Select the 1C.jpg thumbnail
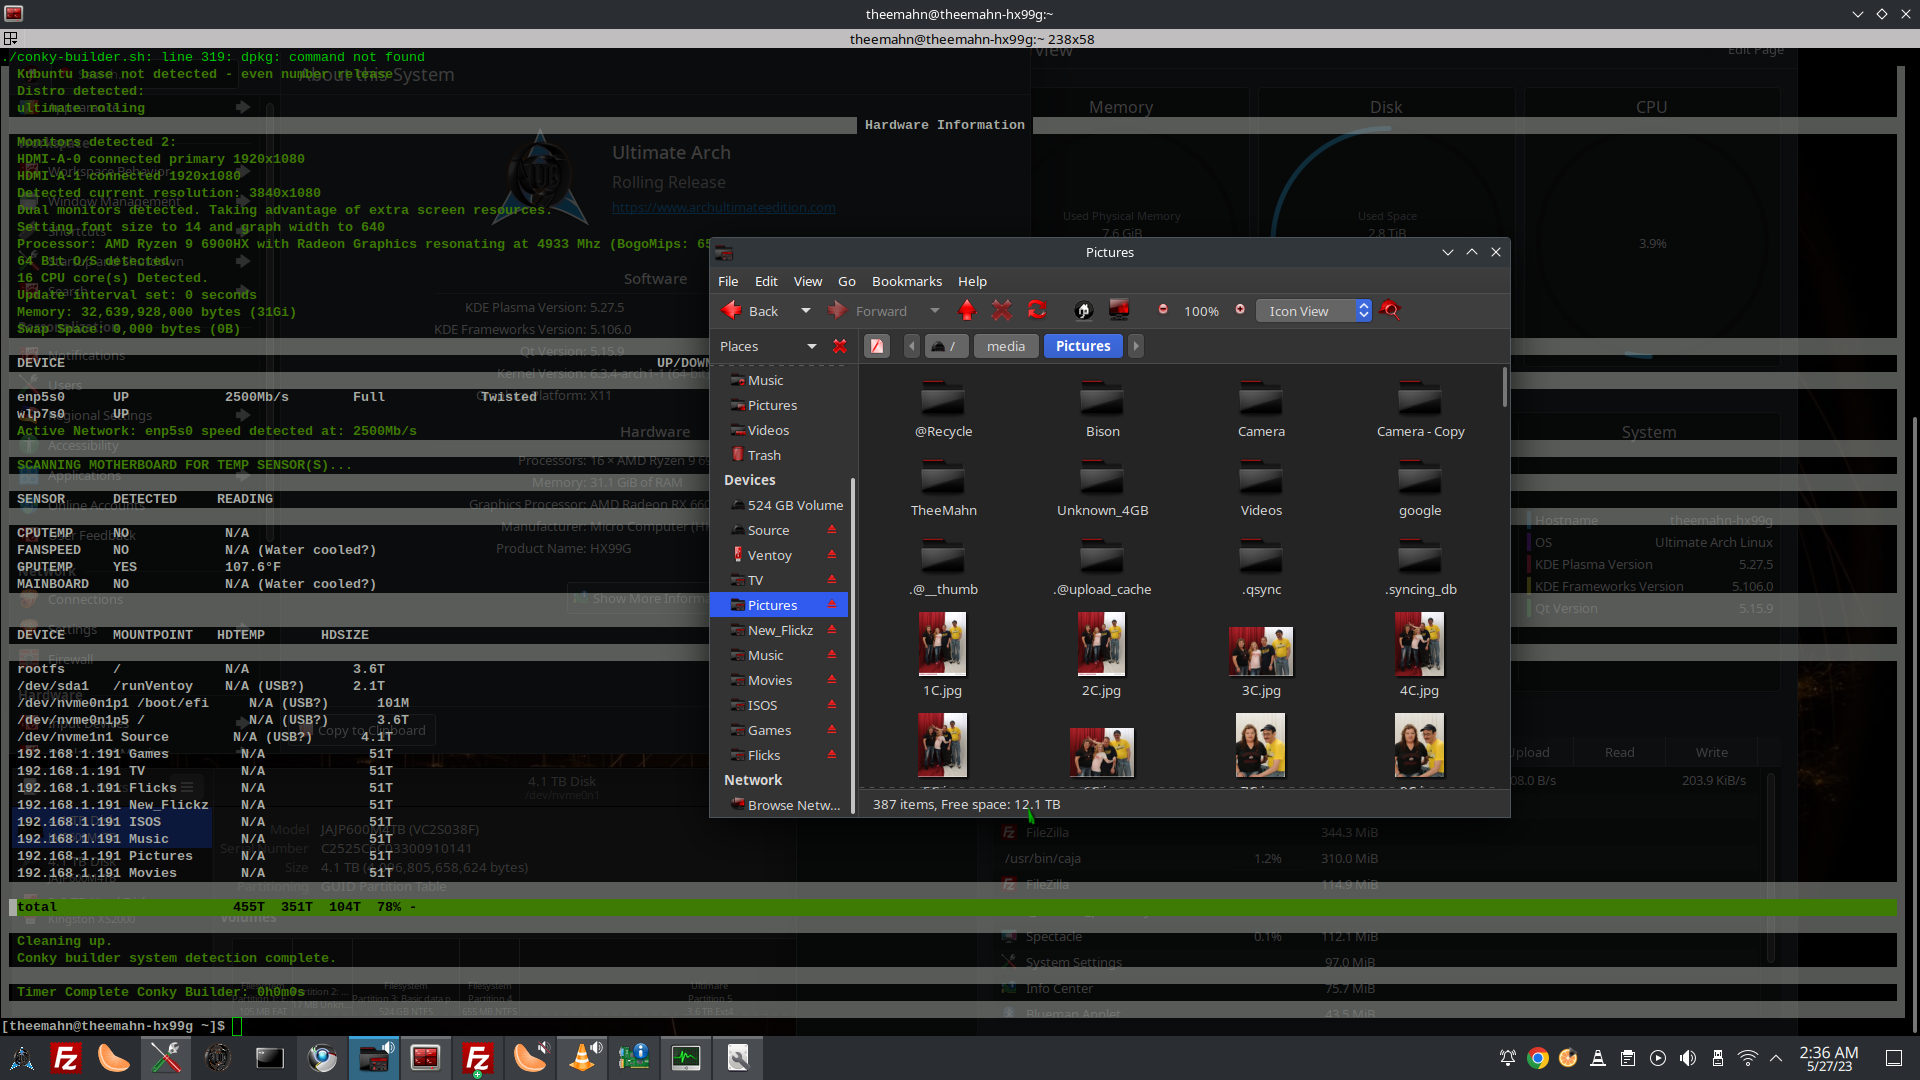Screen dimensions: 1920x1080 click(x=942, y=644)
